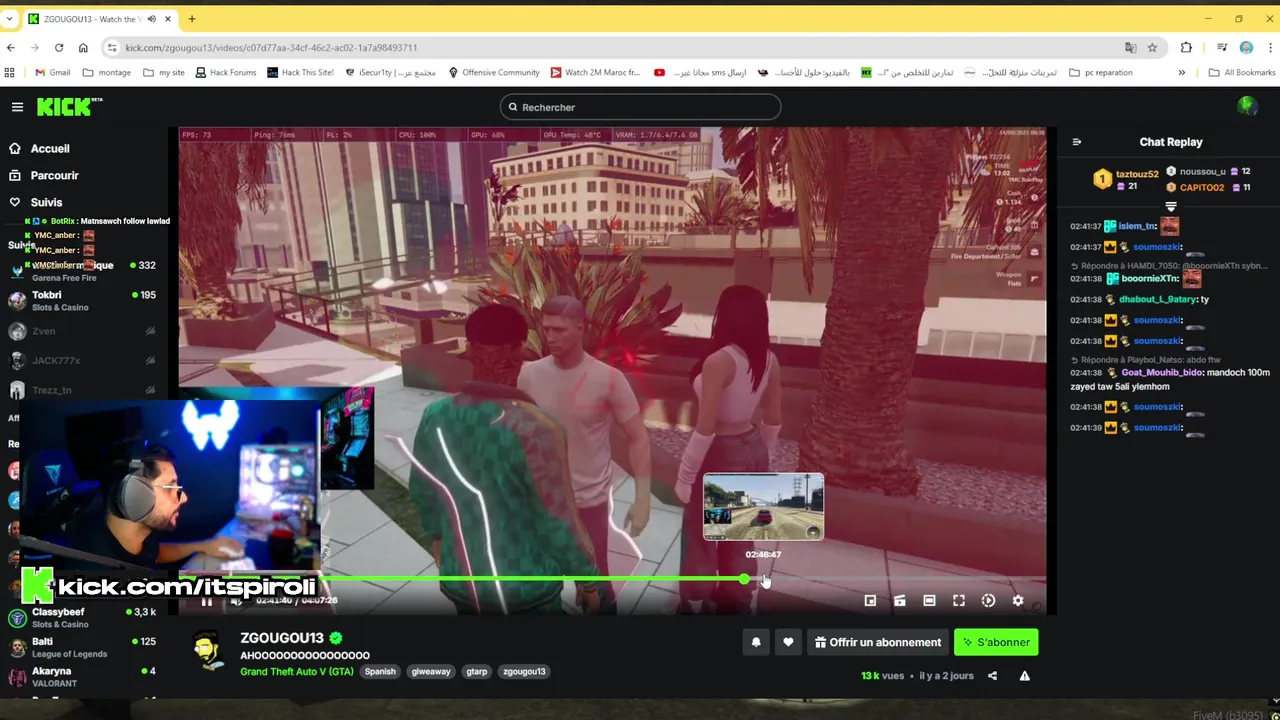
Task: Reload the current page
Action: (59, 47)
